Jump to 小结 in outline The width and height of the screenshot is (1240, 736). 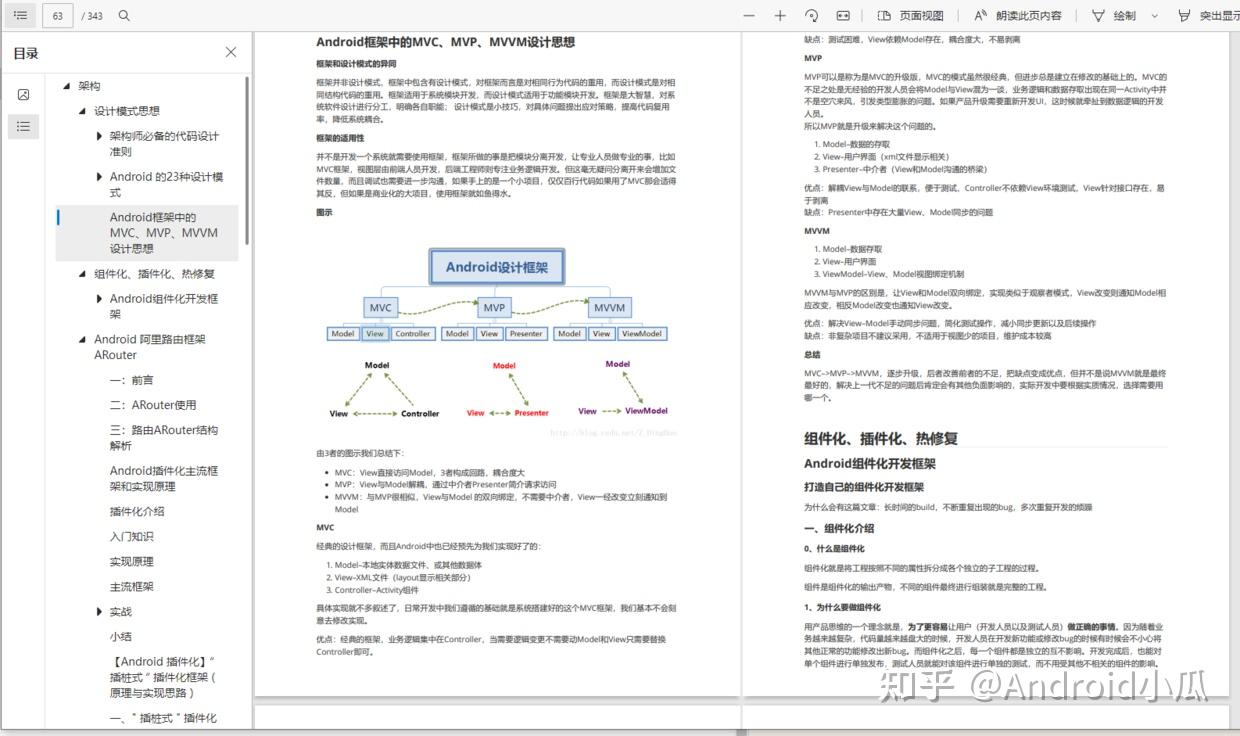click(x=121, y=637)
